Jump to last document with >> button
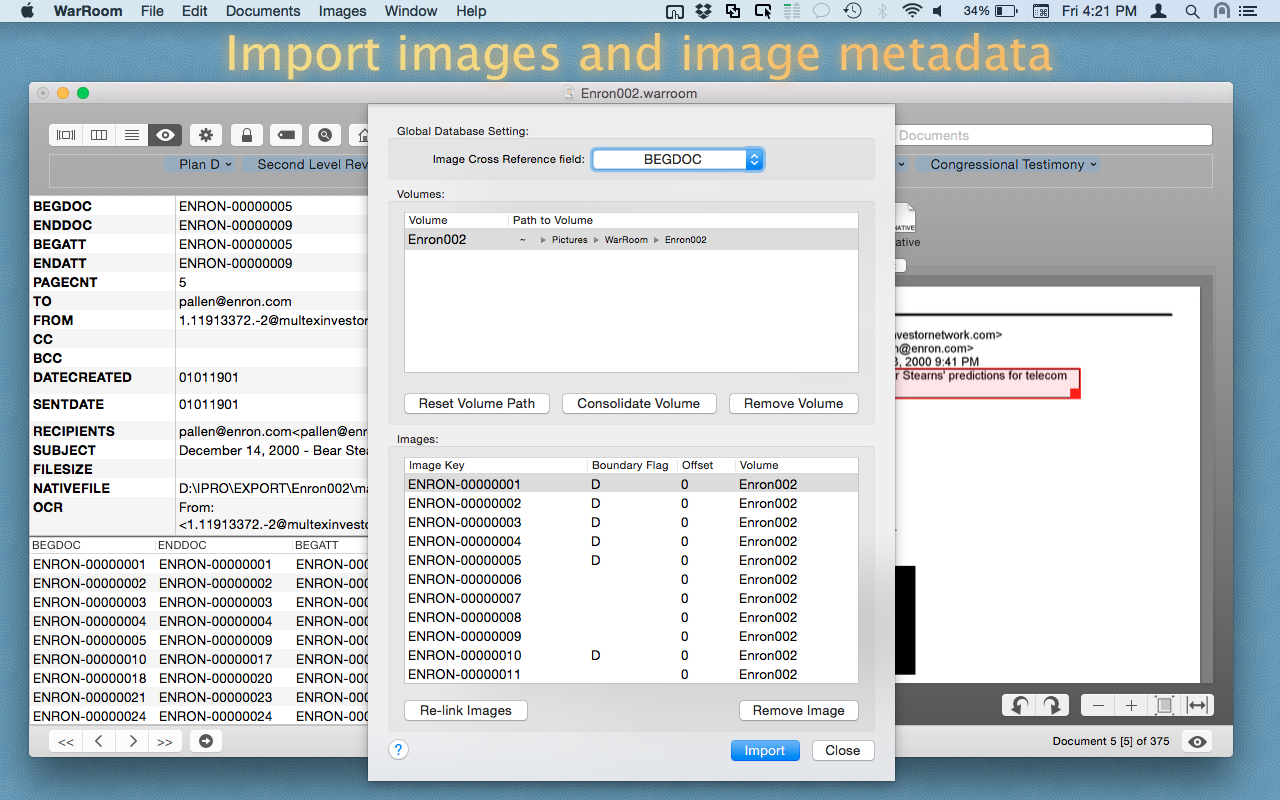 165,741
